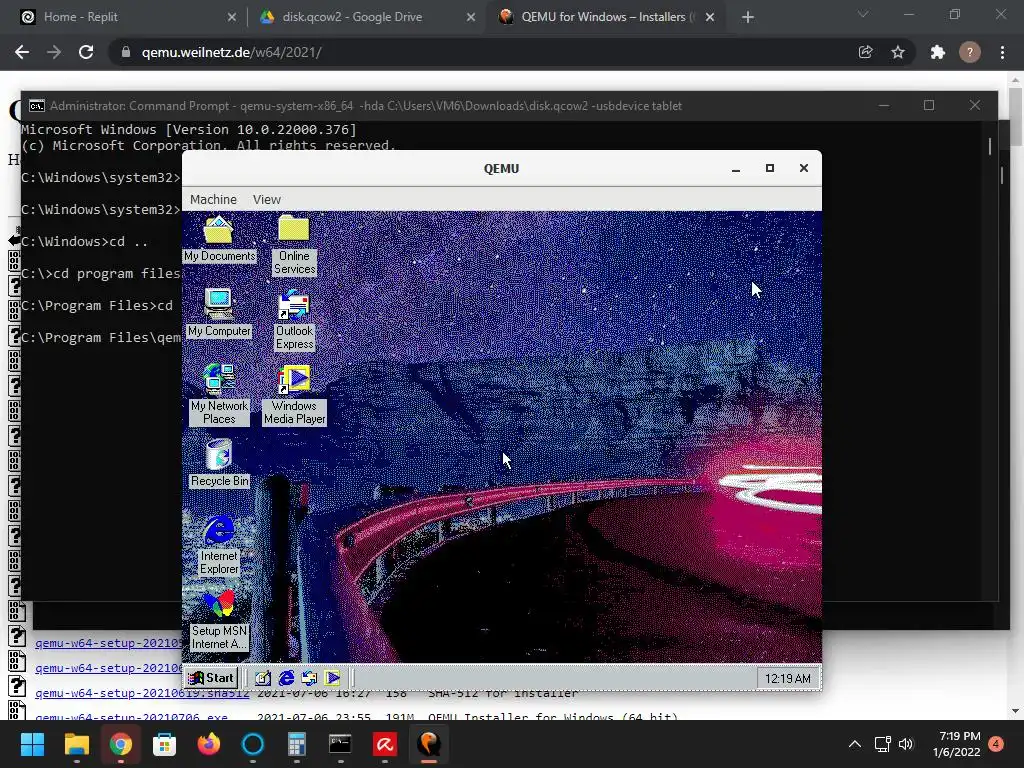
Task: Select Setup MSN Internet Access icon
Action: click(x=219, y=620)
